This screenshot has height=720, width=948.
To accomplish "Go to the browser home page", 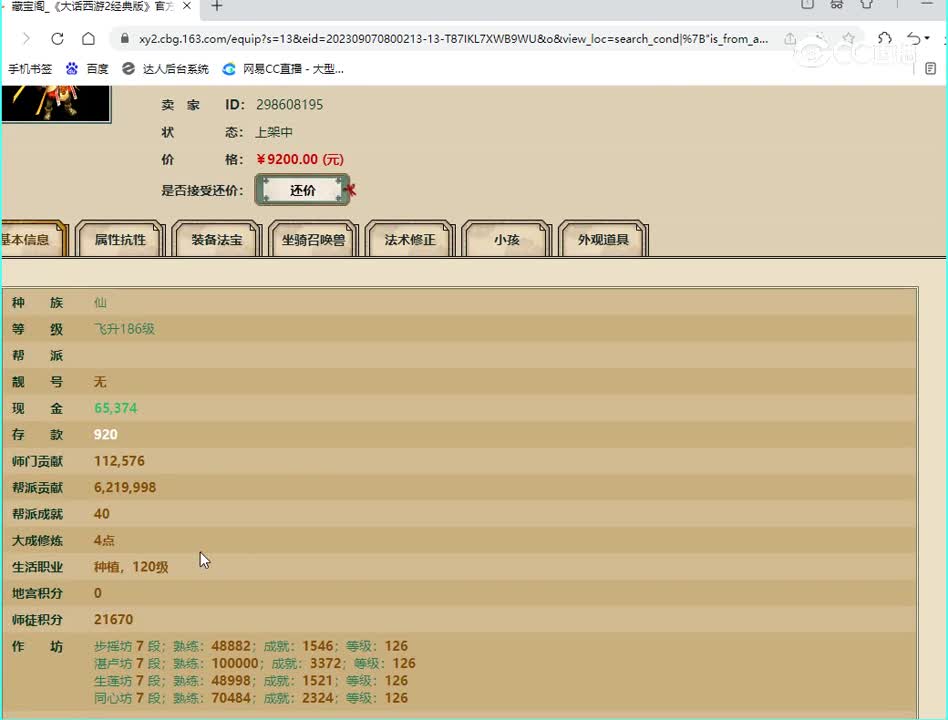I will (x=88, y=39).
